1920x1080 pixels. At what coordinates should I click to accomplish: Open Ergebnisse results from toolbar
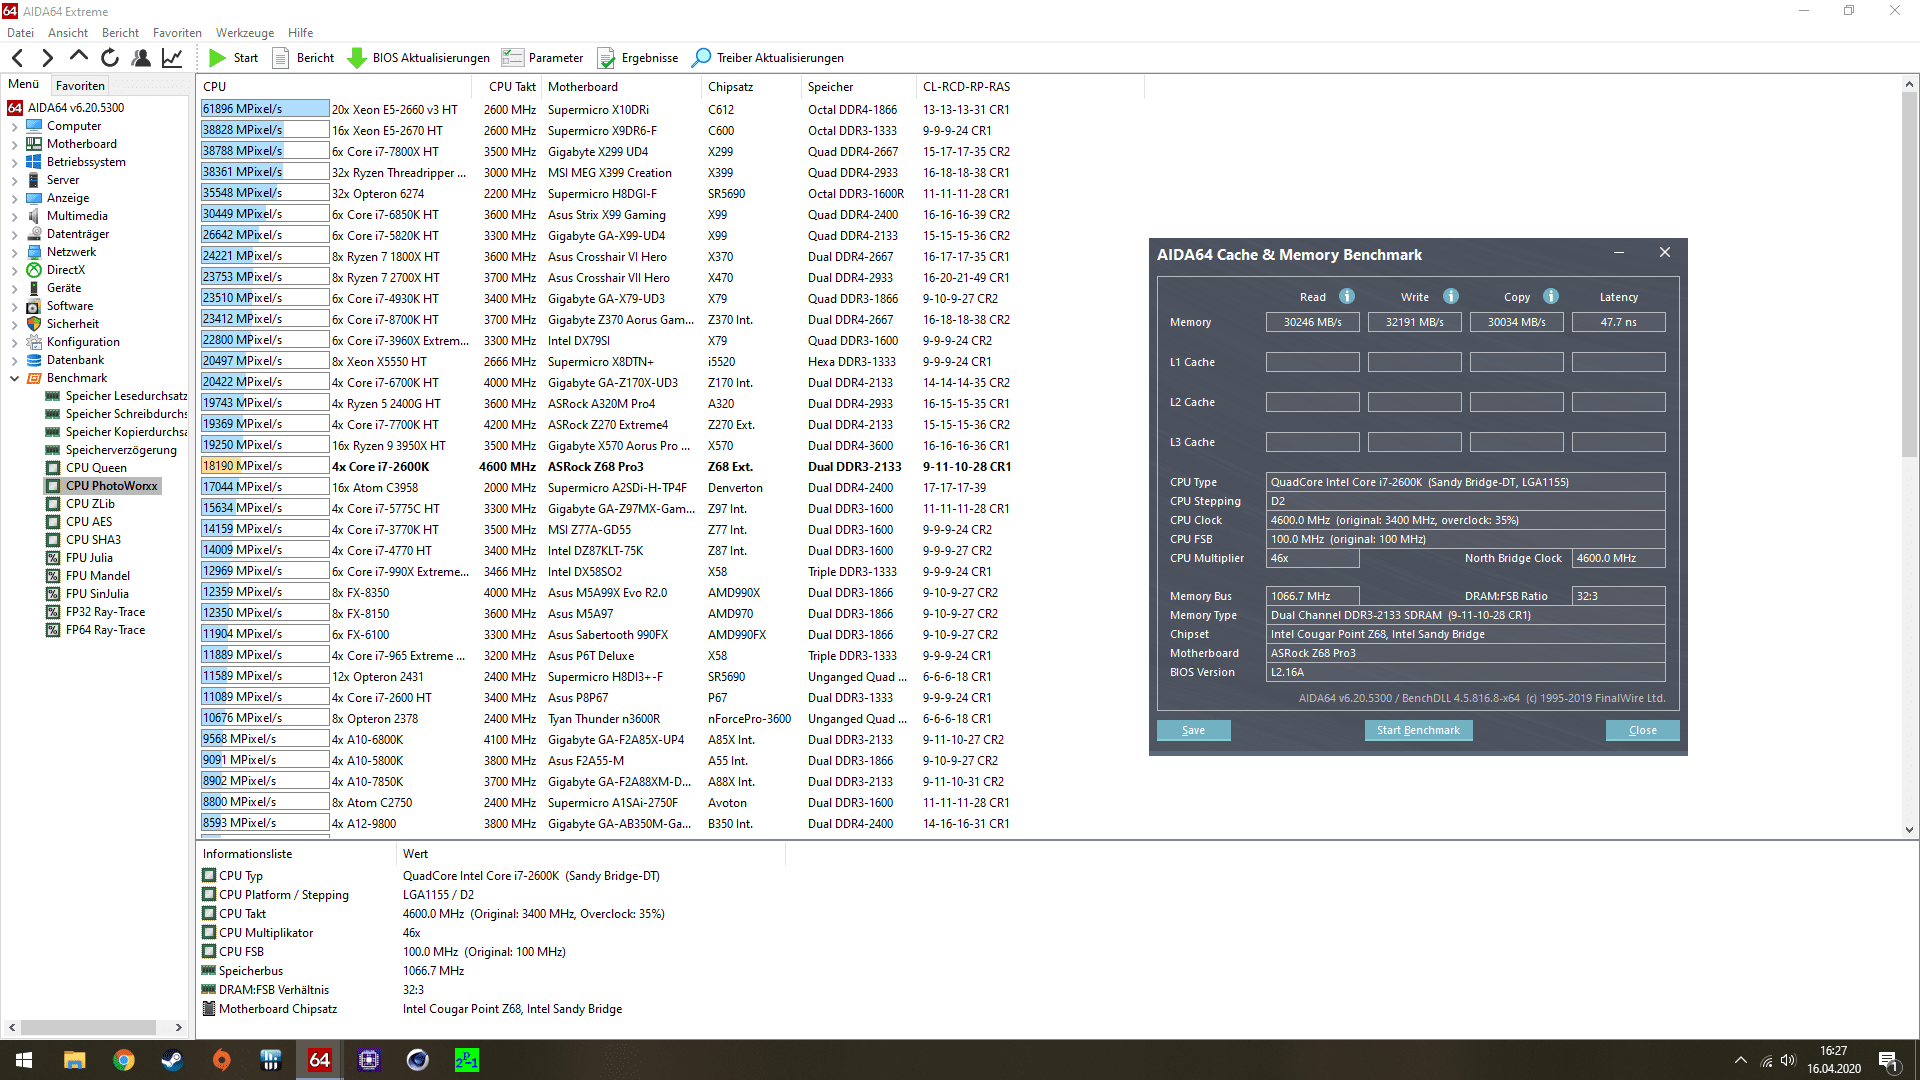coord(637,58)
